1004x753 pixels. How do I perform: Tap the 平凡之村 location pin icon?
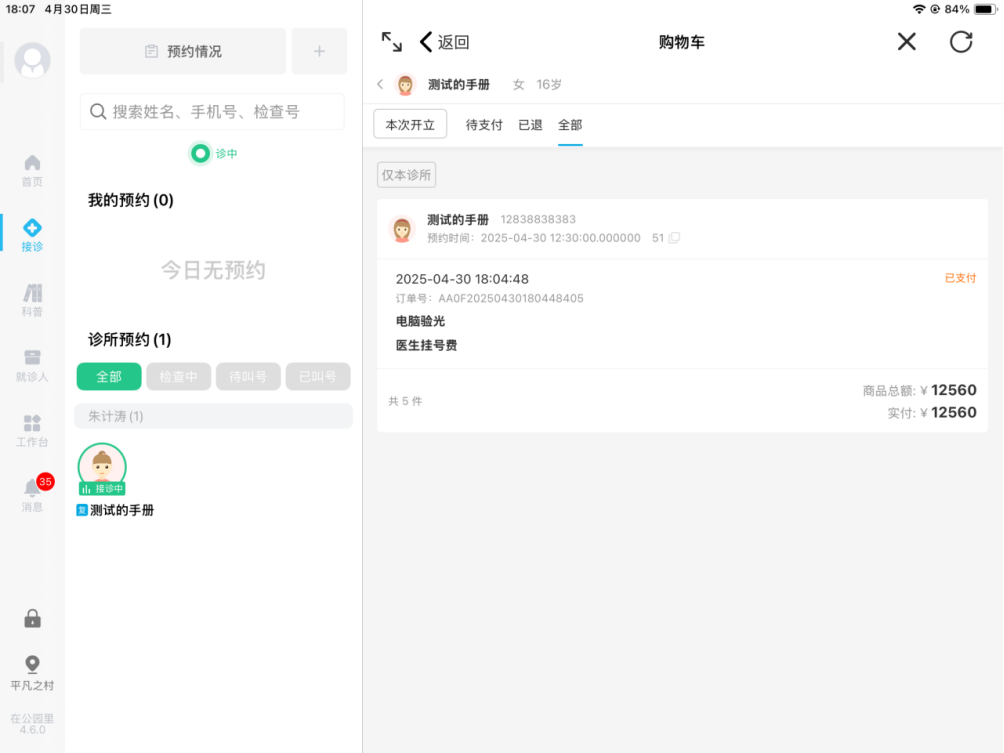(32, 665)
